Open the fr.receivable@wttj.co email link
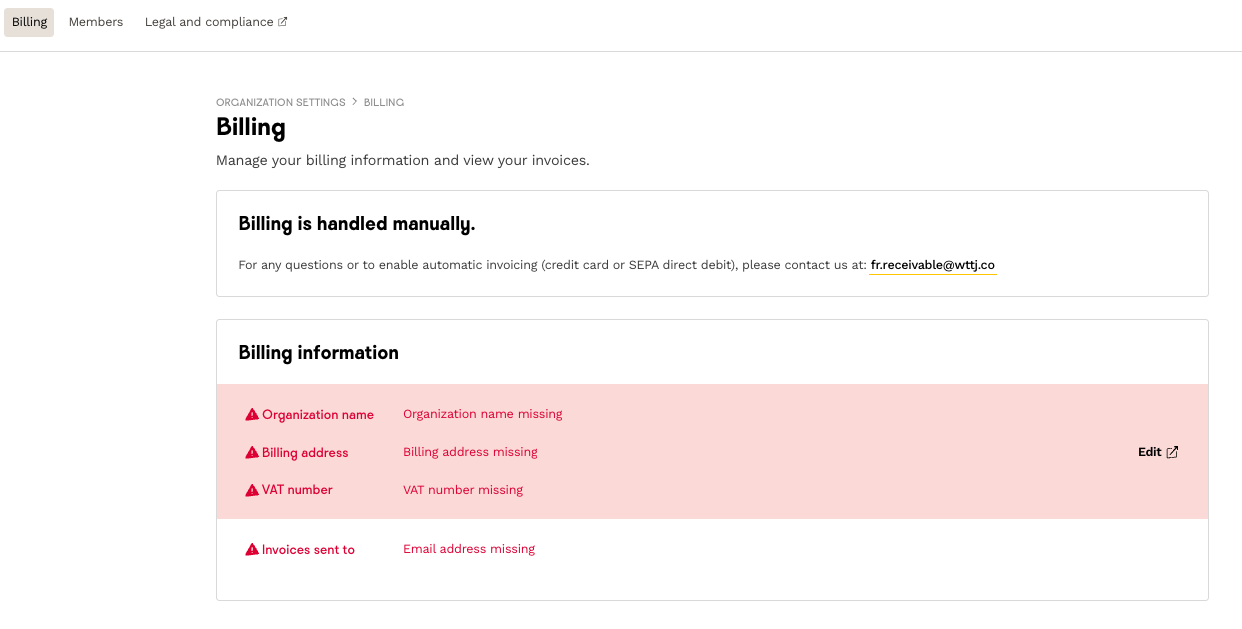The image size is (1242, 629). (932, 265)
